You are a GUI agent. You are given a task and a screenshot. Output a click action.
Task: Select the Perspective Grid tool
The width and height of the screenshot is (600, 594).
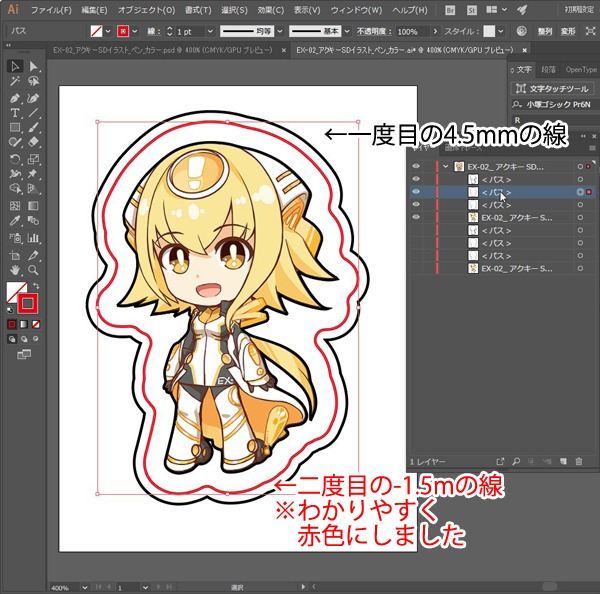[33, 189]
